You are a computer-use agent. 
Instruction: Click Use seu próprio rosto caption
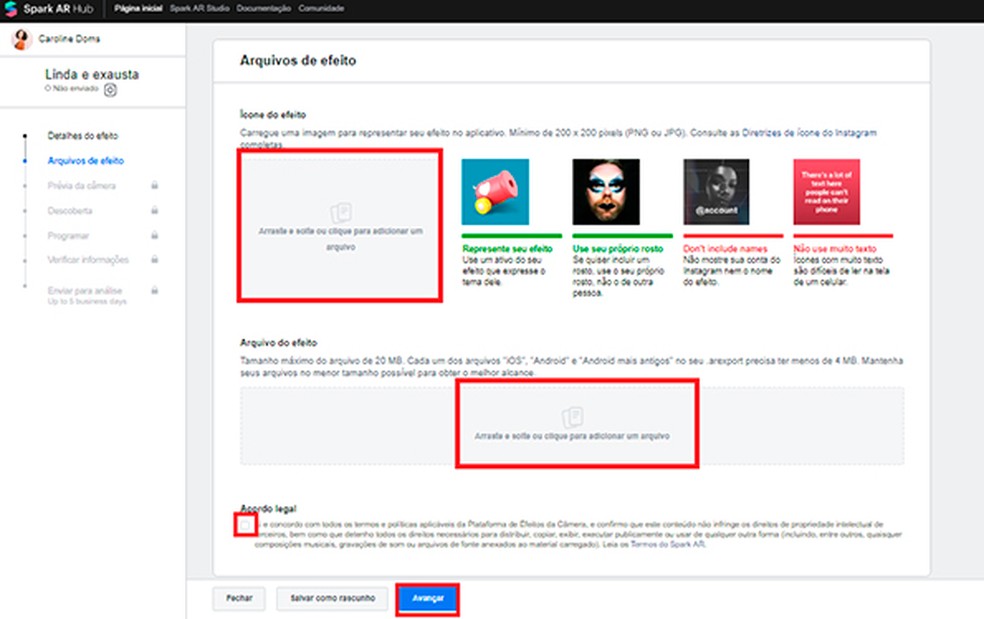click(x=618, y=249)
